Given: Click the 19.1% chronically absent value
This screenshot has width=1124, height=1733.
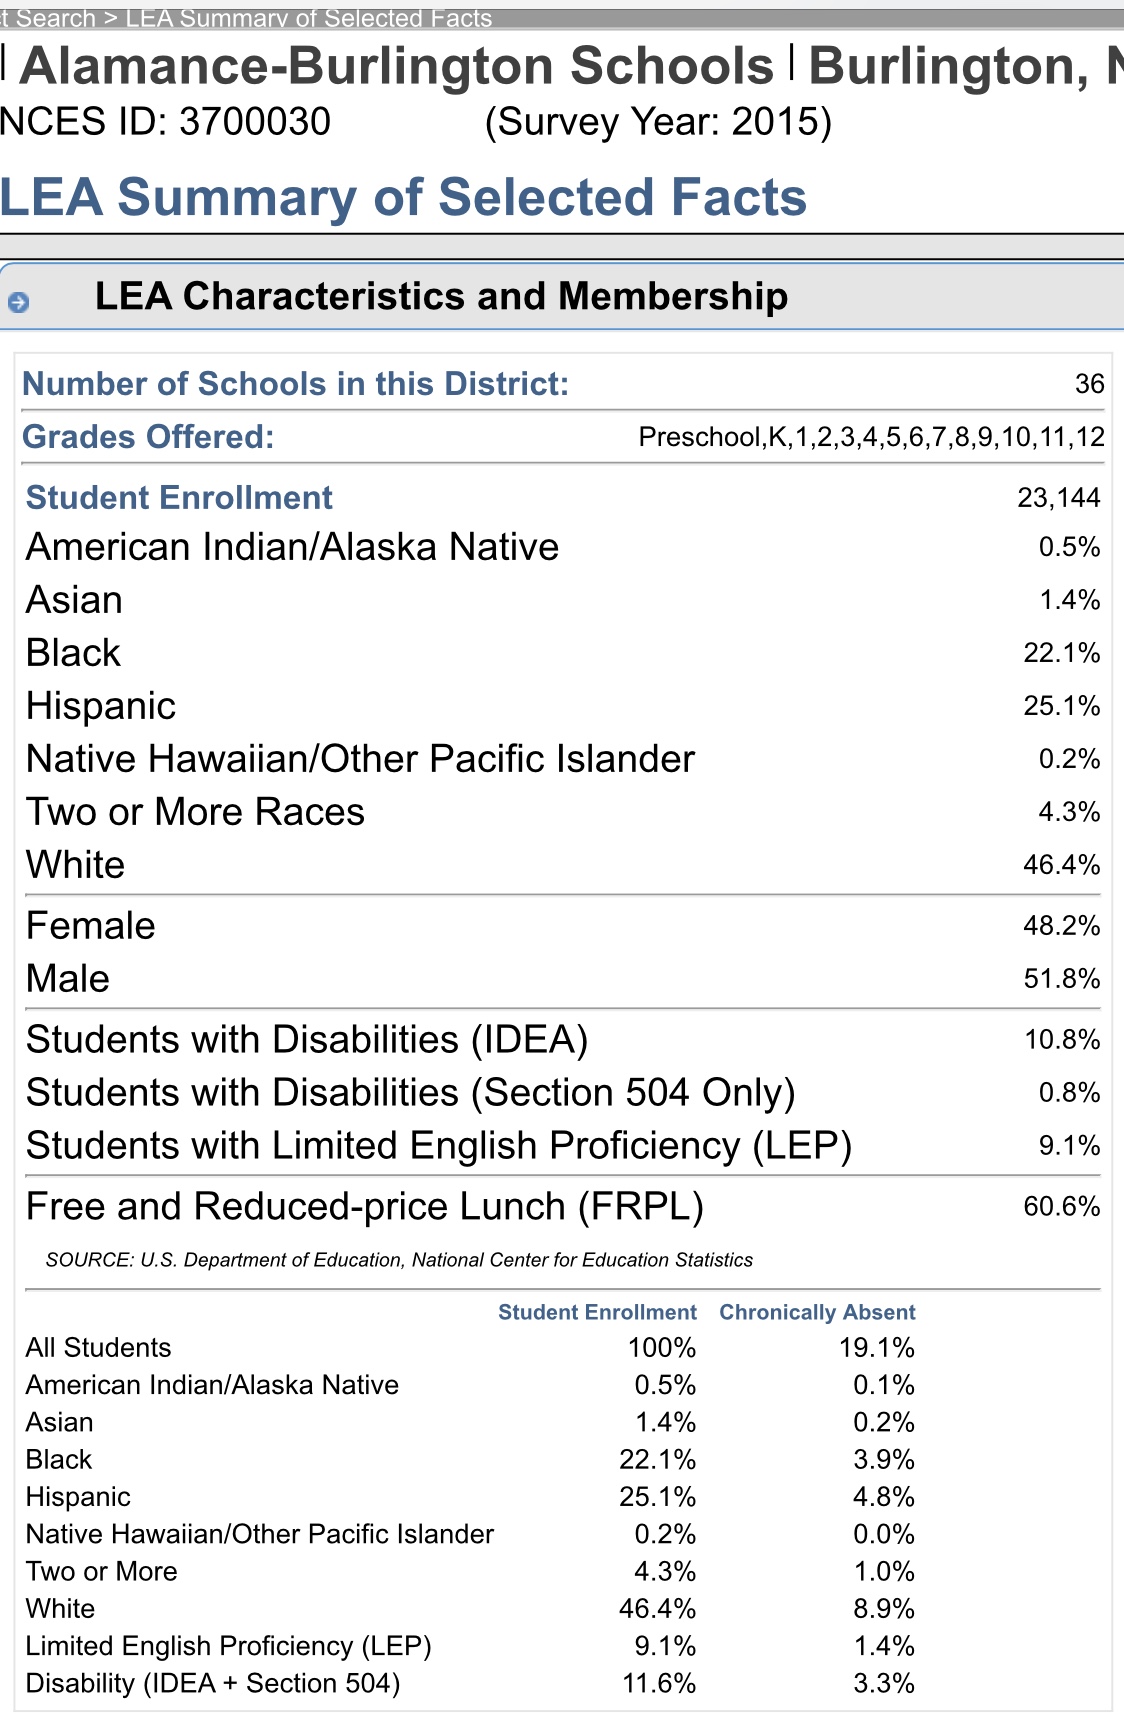Looking at the screenshot, I should coord(876,1348).
